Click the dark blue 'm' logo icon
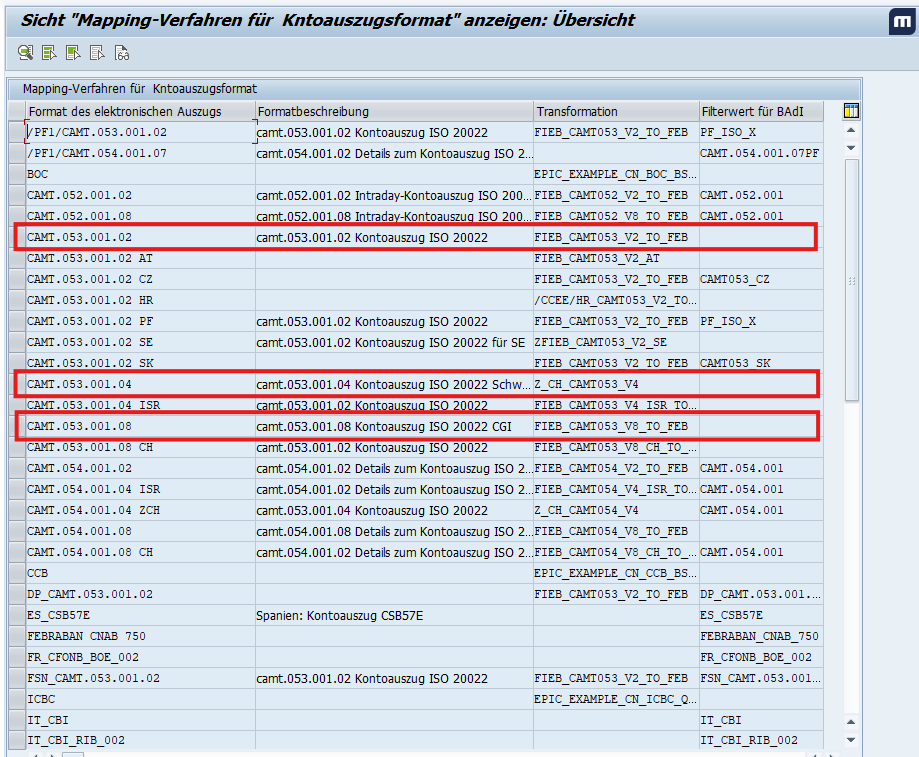 (900, 23)
